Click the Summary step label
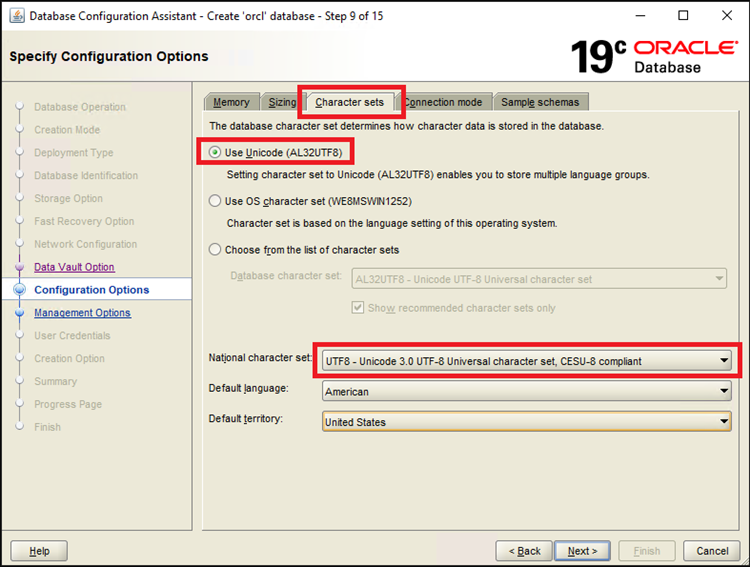The height and width of the screenshot is (567, 750). click(x=55, y=381)
